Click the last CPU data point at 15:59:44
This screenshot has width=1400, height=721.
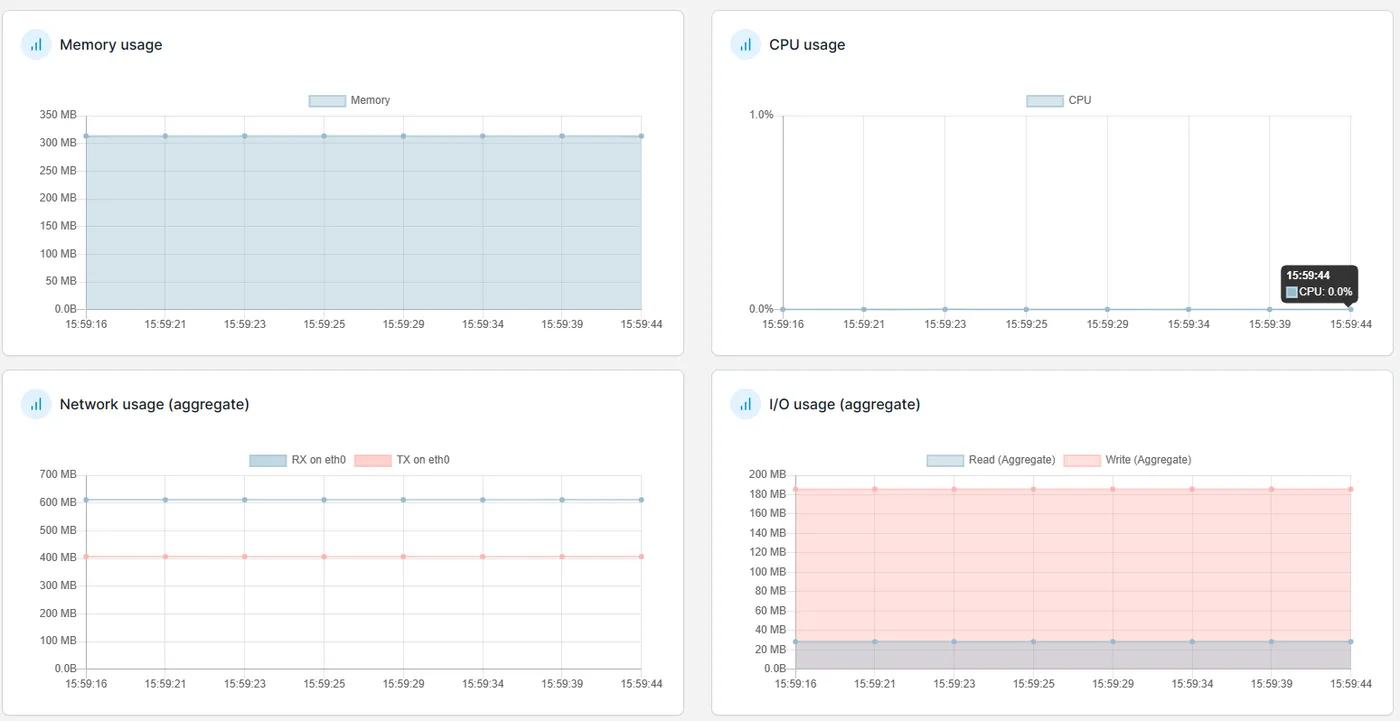(x=1350, y=309)
